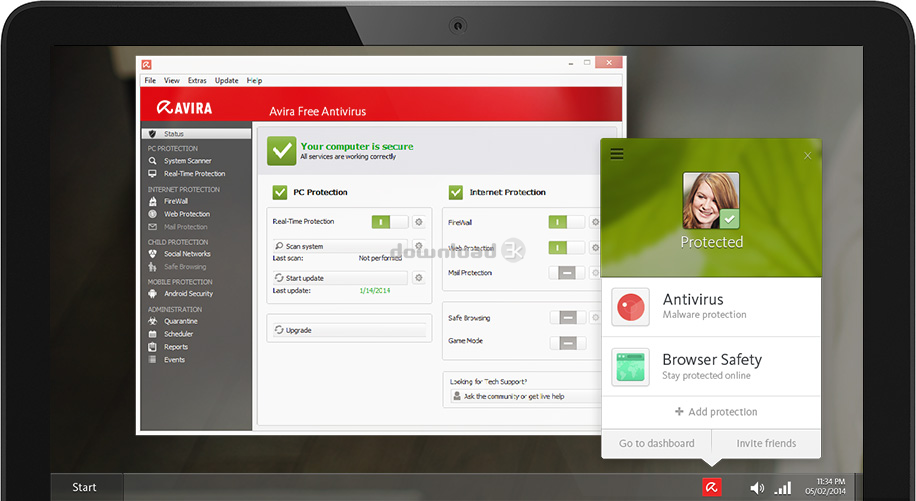Toggle the FireWall switch

[x=566, y=222]
